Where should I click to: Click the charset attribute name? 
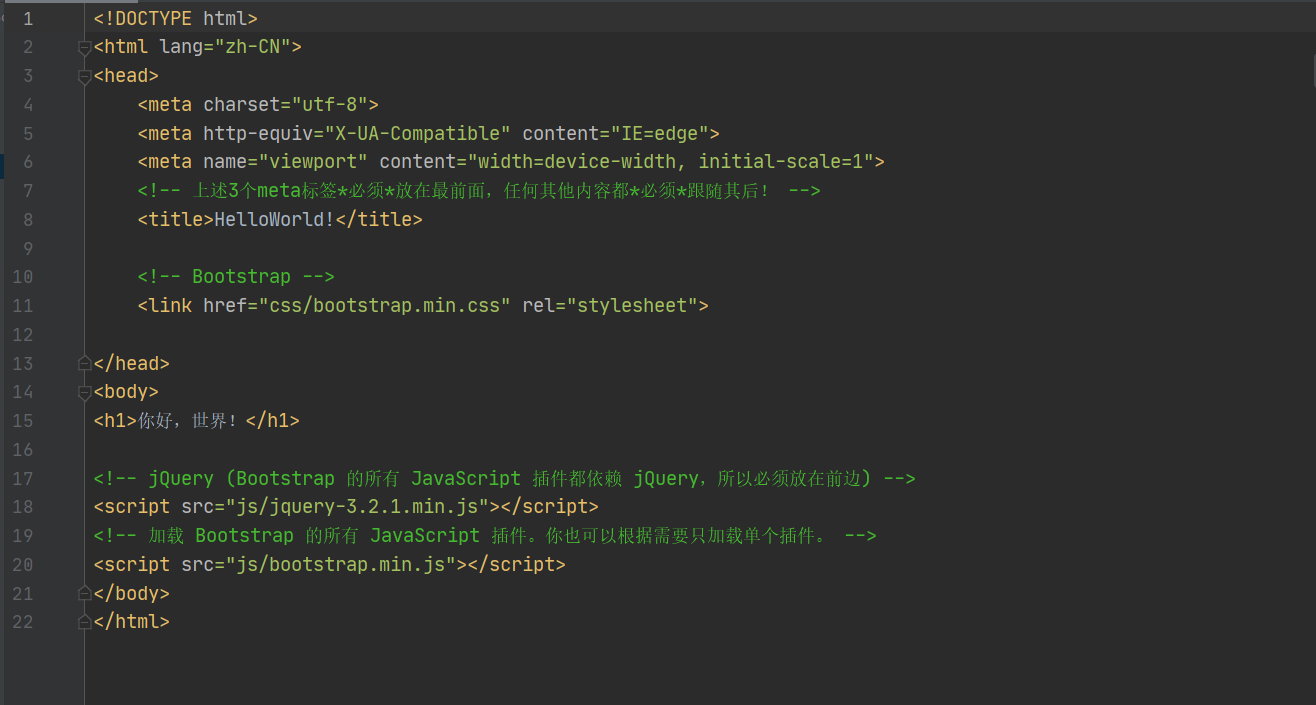tap(242, 104)
